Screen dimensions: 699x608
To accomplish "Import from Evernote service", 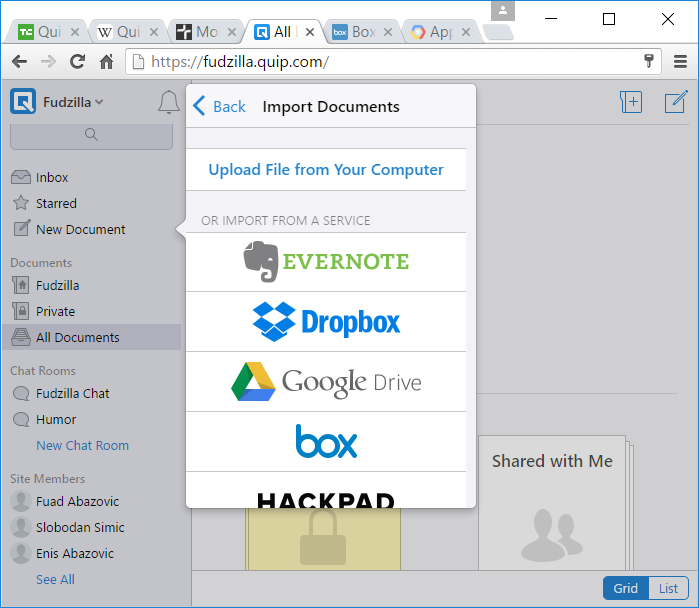I will click(326, 262).
